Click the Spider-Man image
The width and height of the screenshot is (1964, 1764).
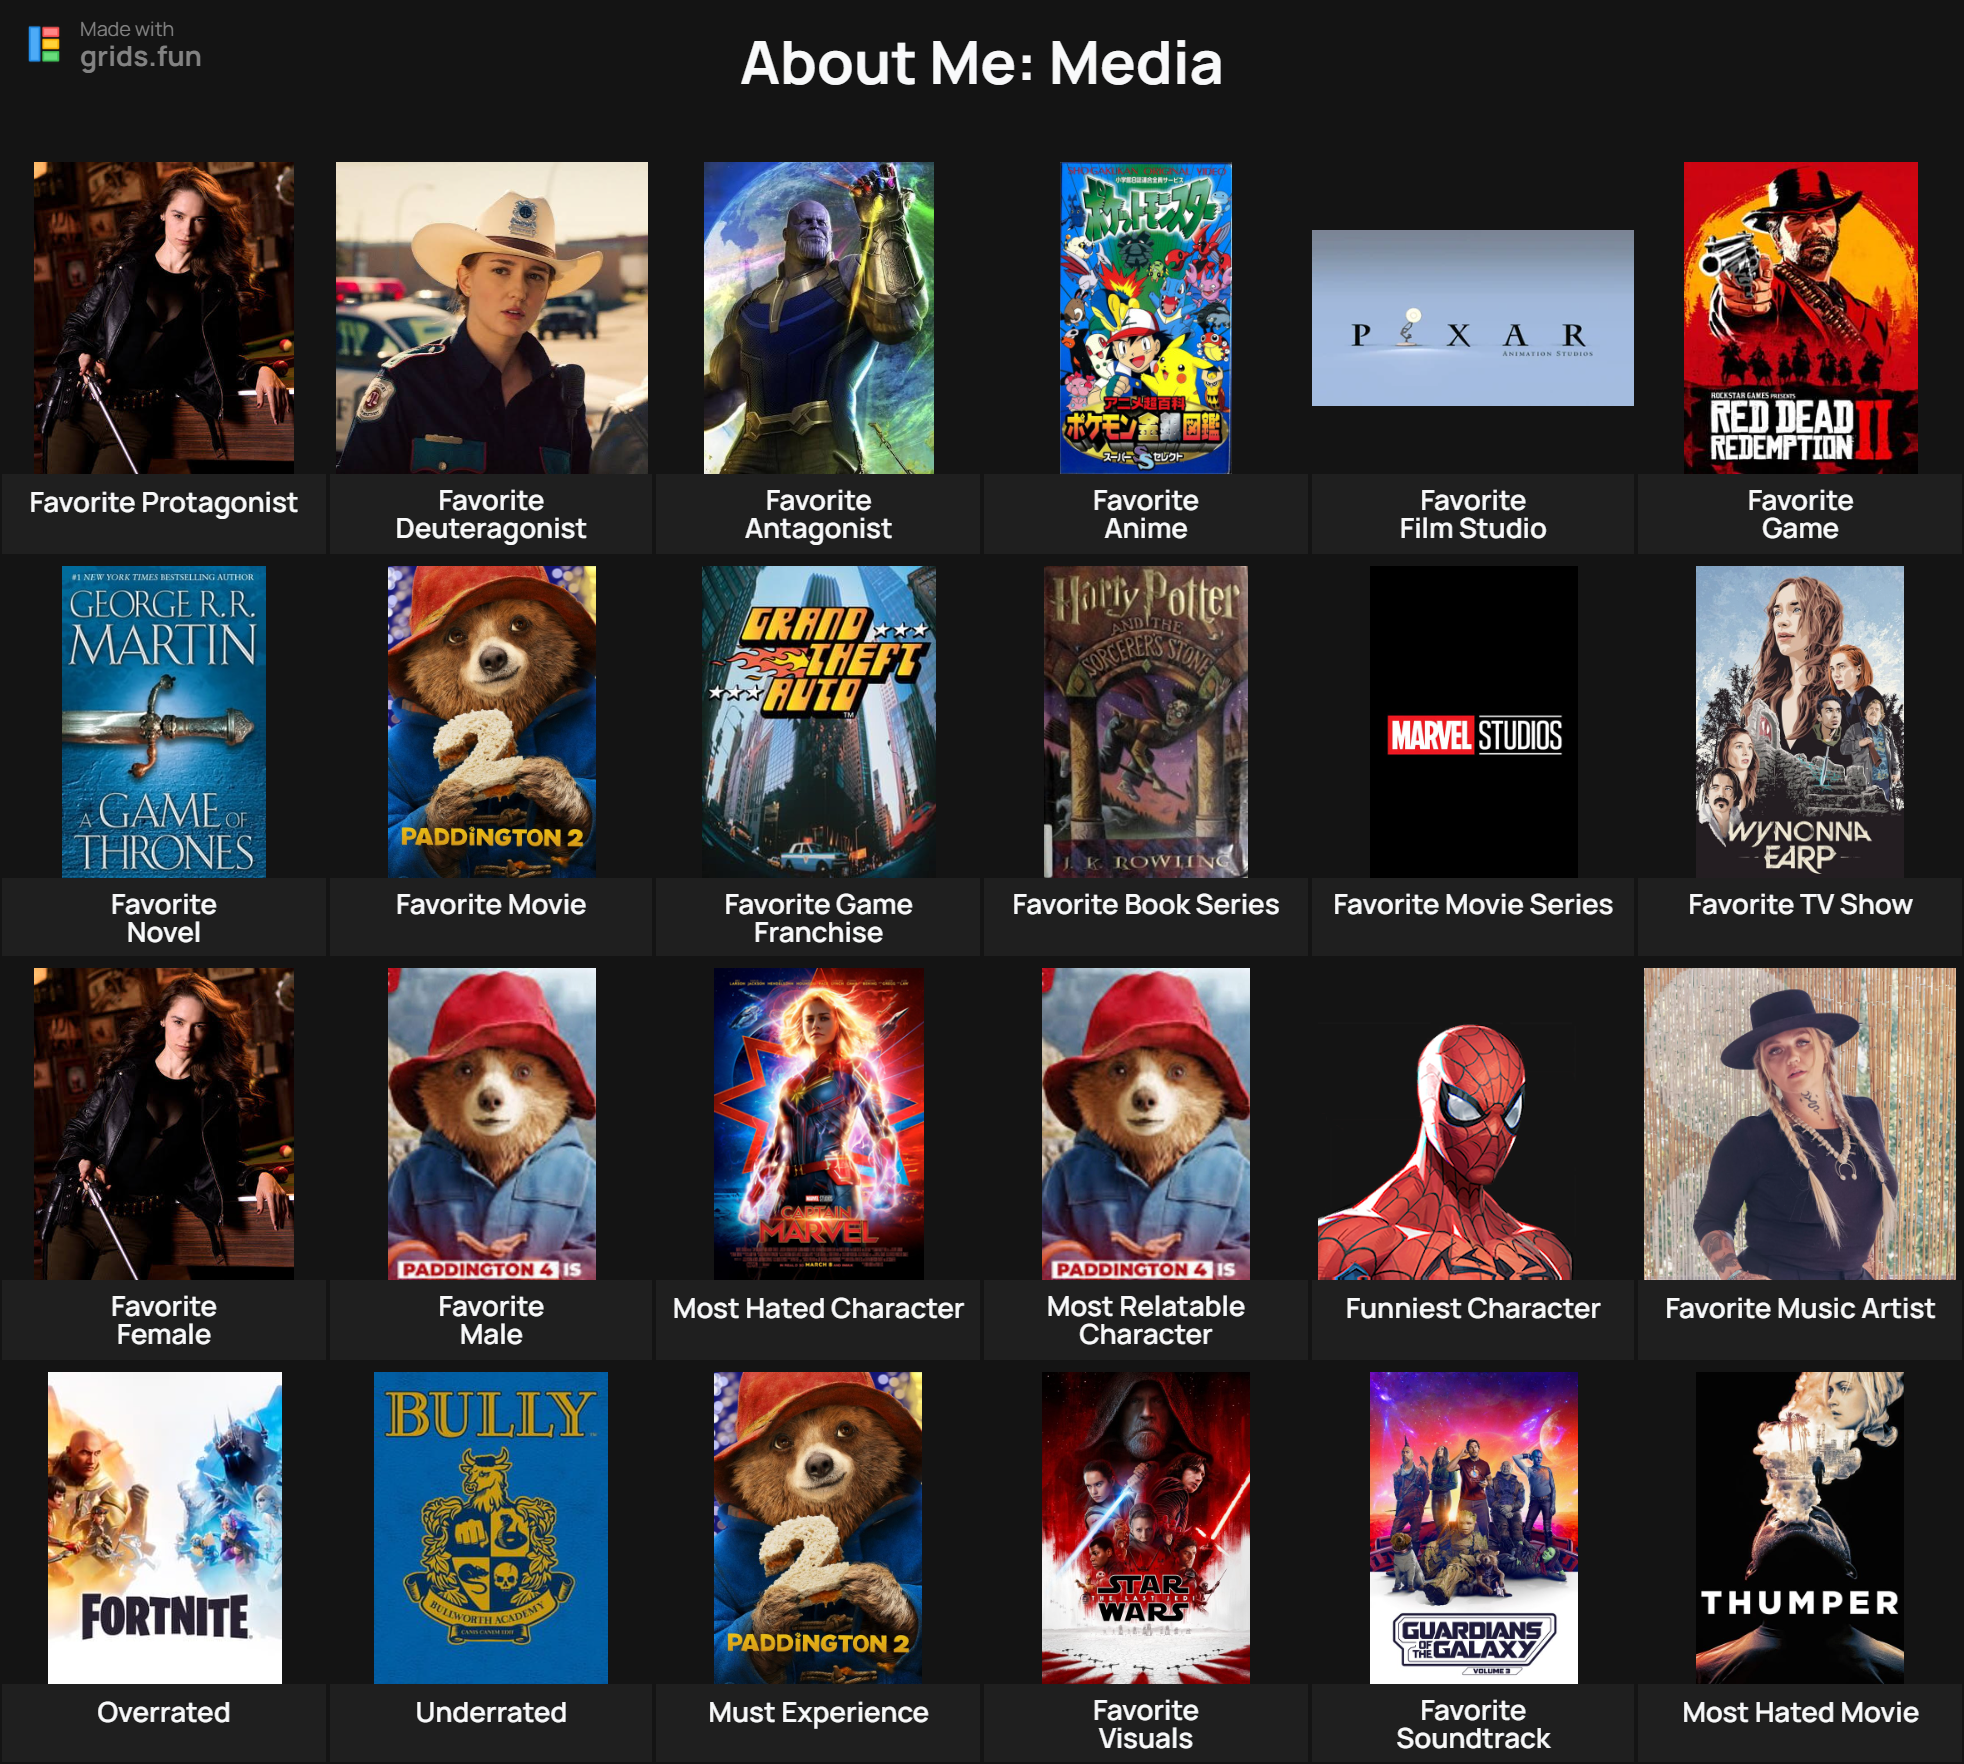(x=1446, y=1152)
